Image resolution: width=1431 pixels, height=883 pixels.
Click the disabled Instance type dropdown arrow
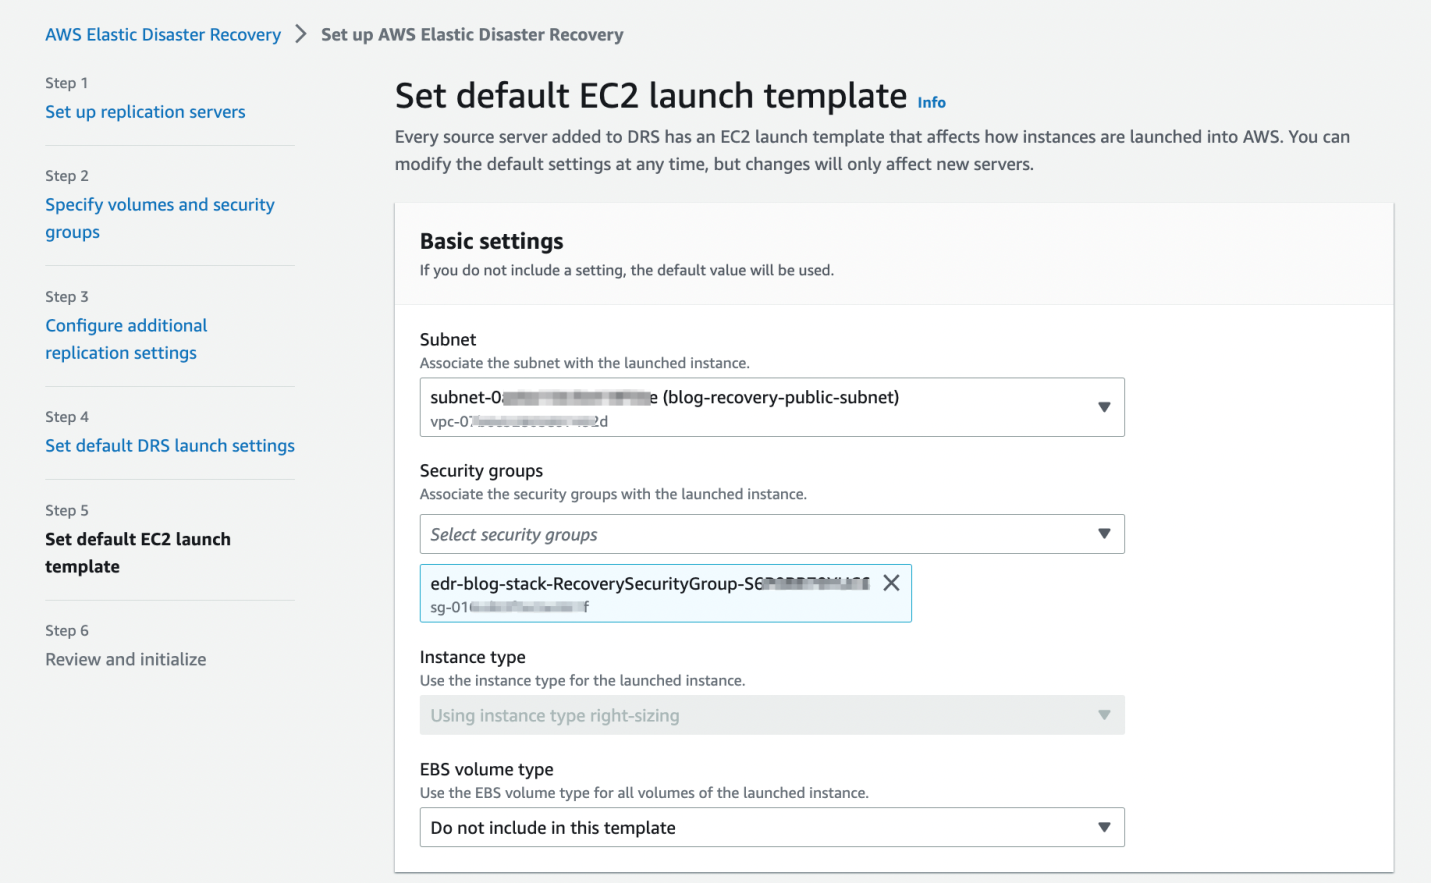click(1104, 715)
